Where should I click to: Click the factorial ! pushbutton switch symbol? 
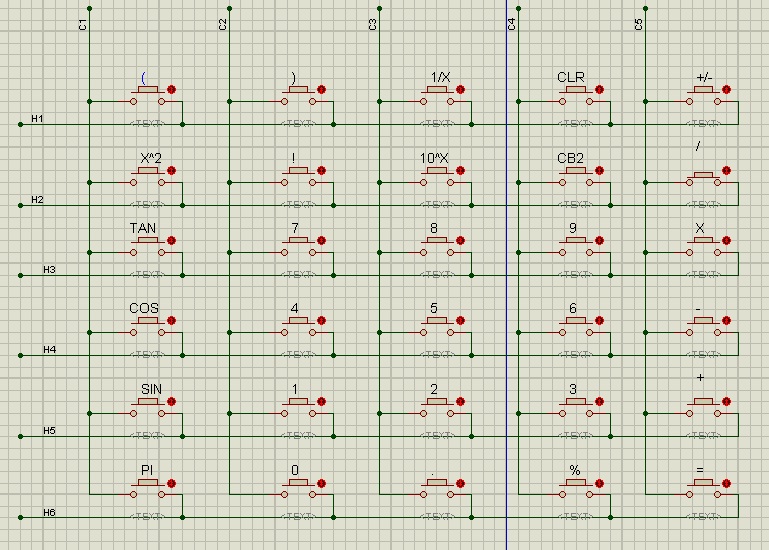click(298, 177)
